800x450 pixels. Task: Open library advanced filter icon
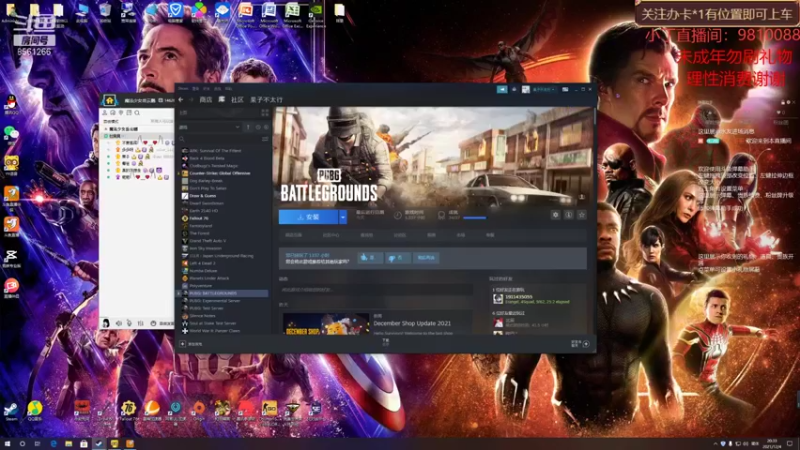[x=265, y=139]
